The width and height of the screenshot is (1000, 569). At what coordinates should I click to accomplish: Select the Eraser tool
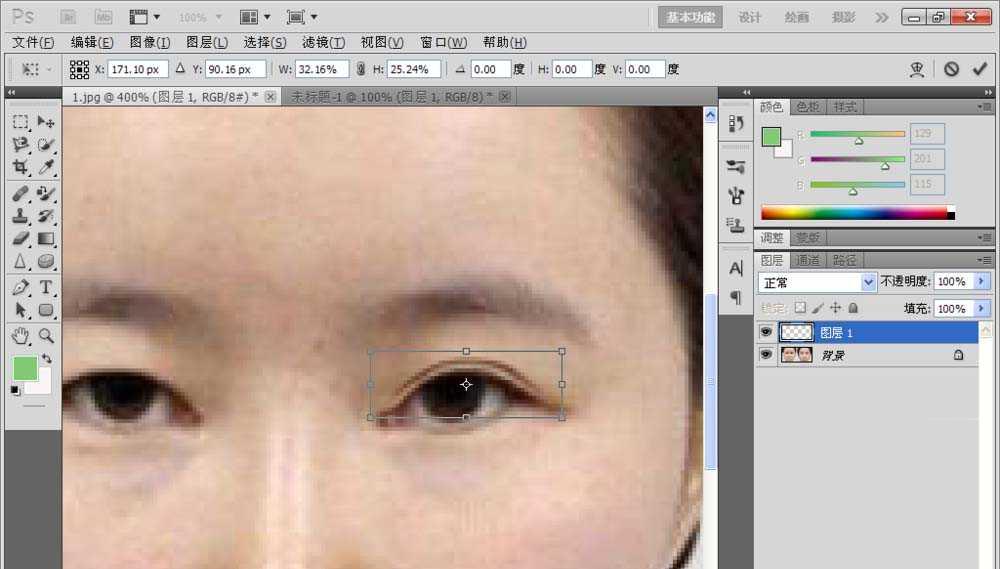click(x=20, y=239)
